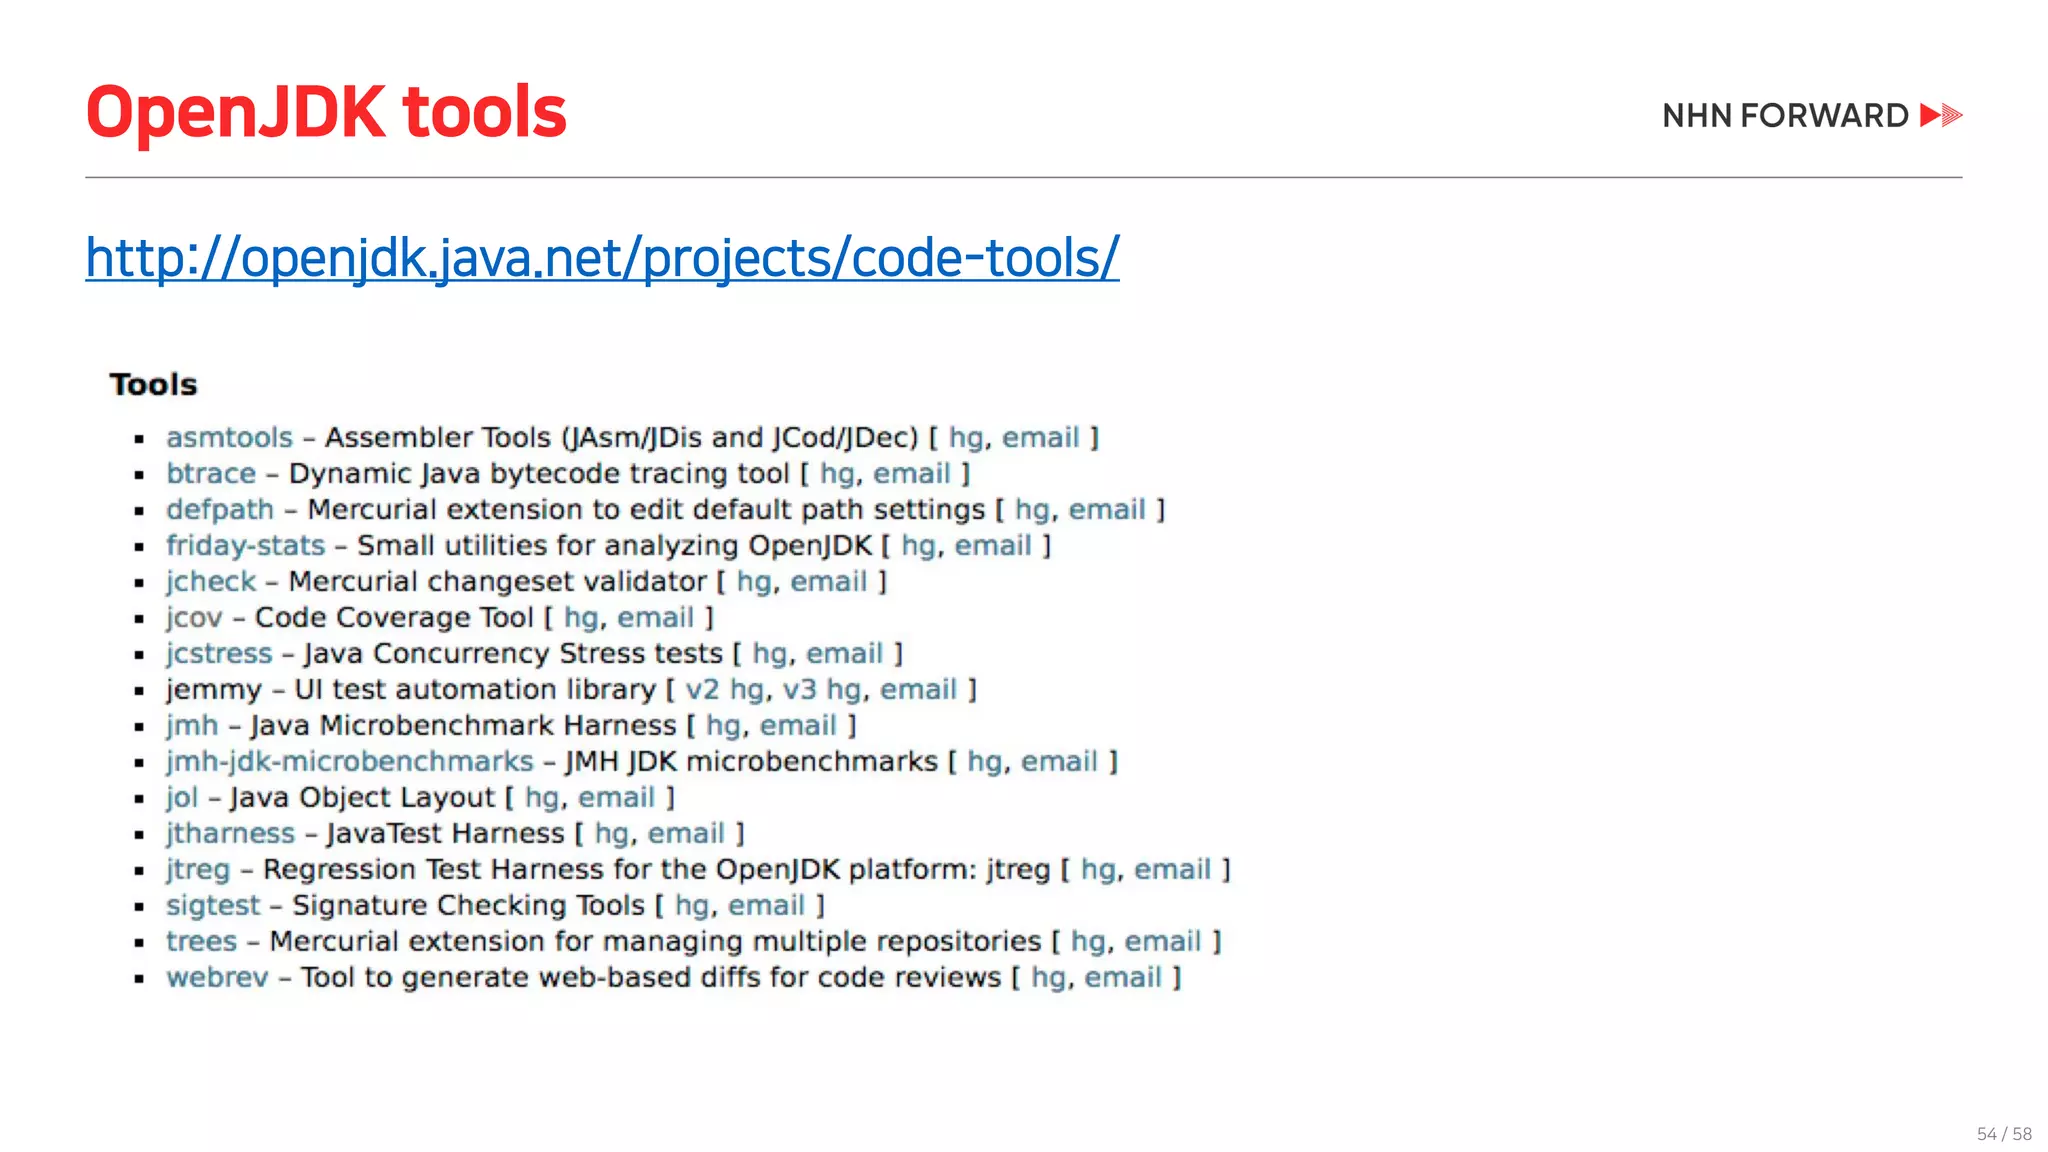Click the 'jemmy' tool name text
The image size is (2048, 1152).
pos(214,690)
